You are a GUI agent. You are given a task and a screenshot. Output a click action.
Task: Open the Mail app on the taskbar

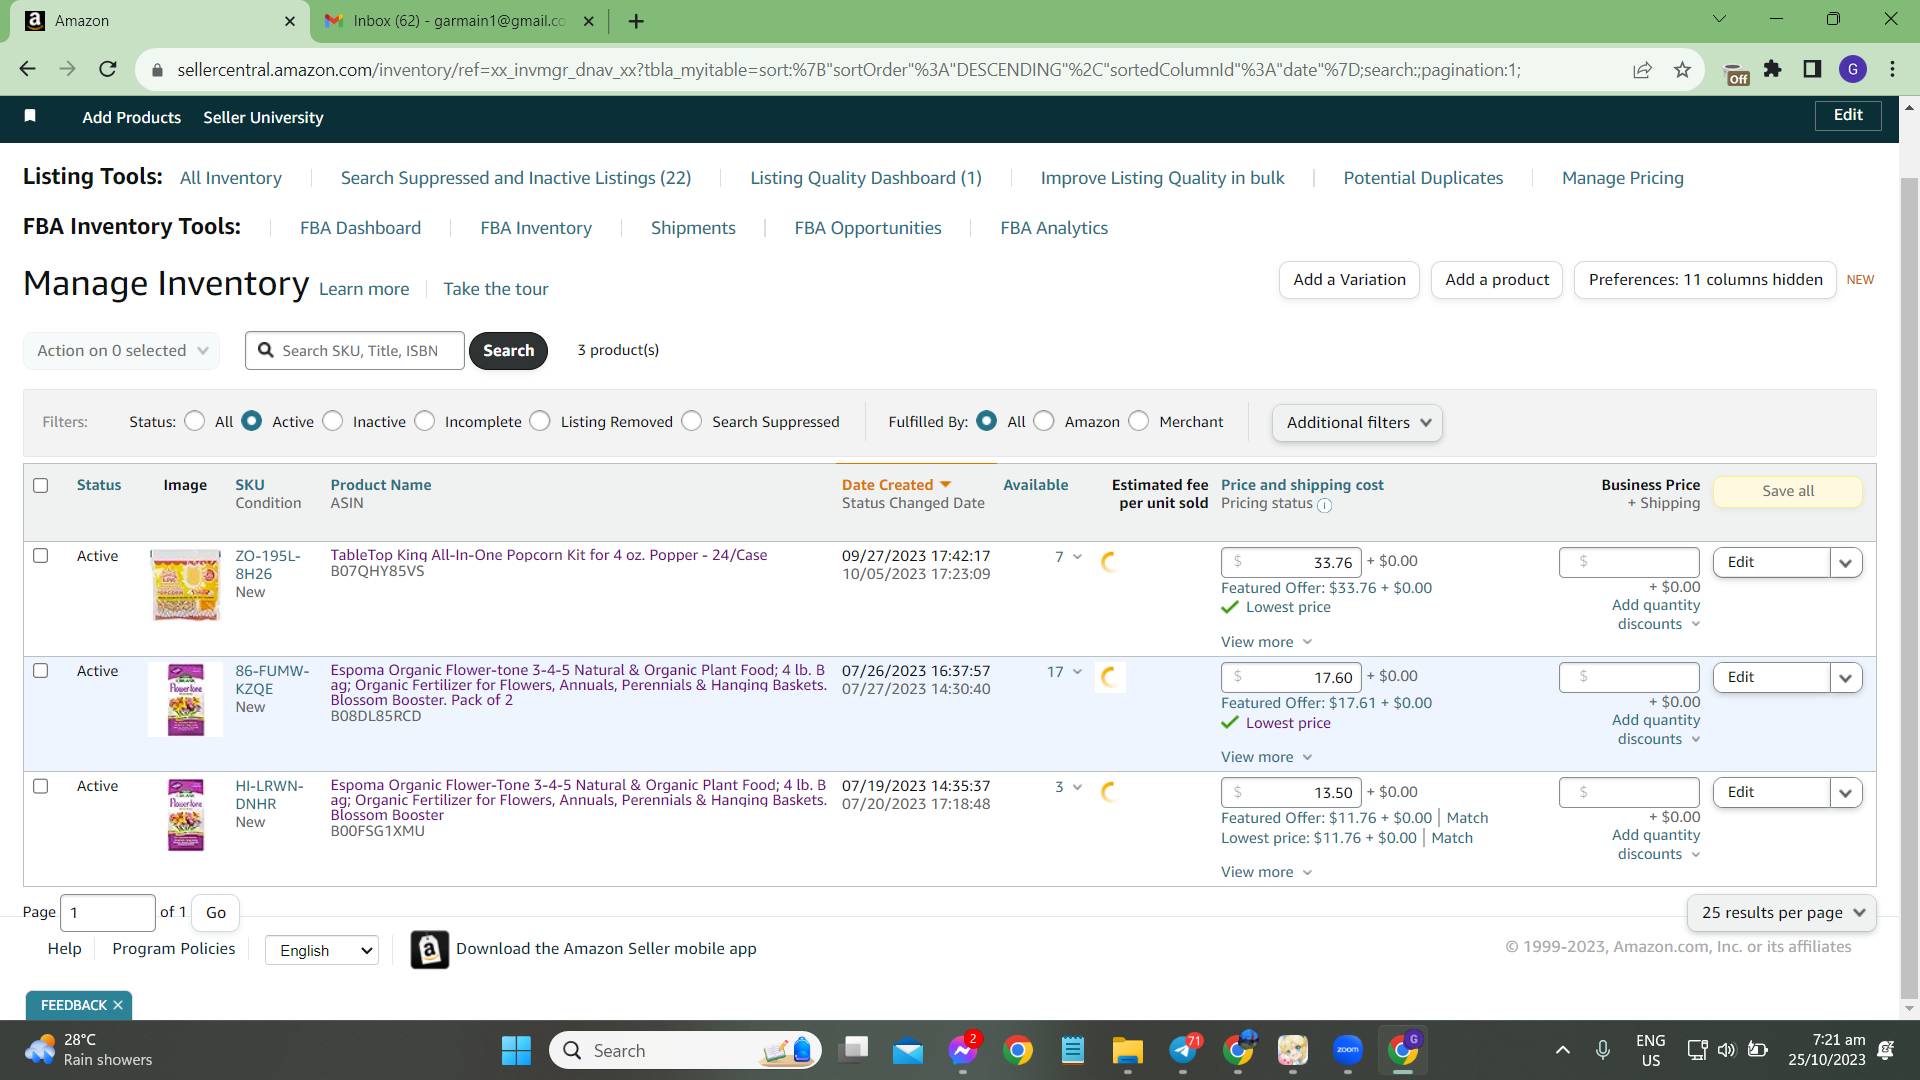coord(908,1050)
